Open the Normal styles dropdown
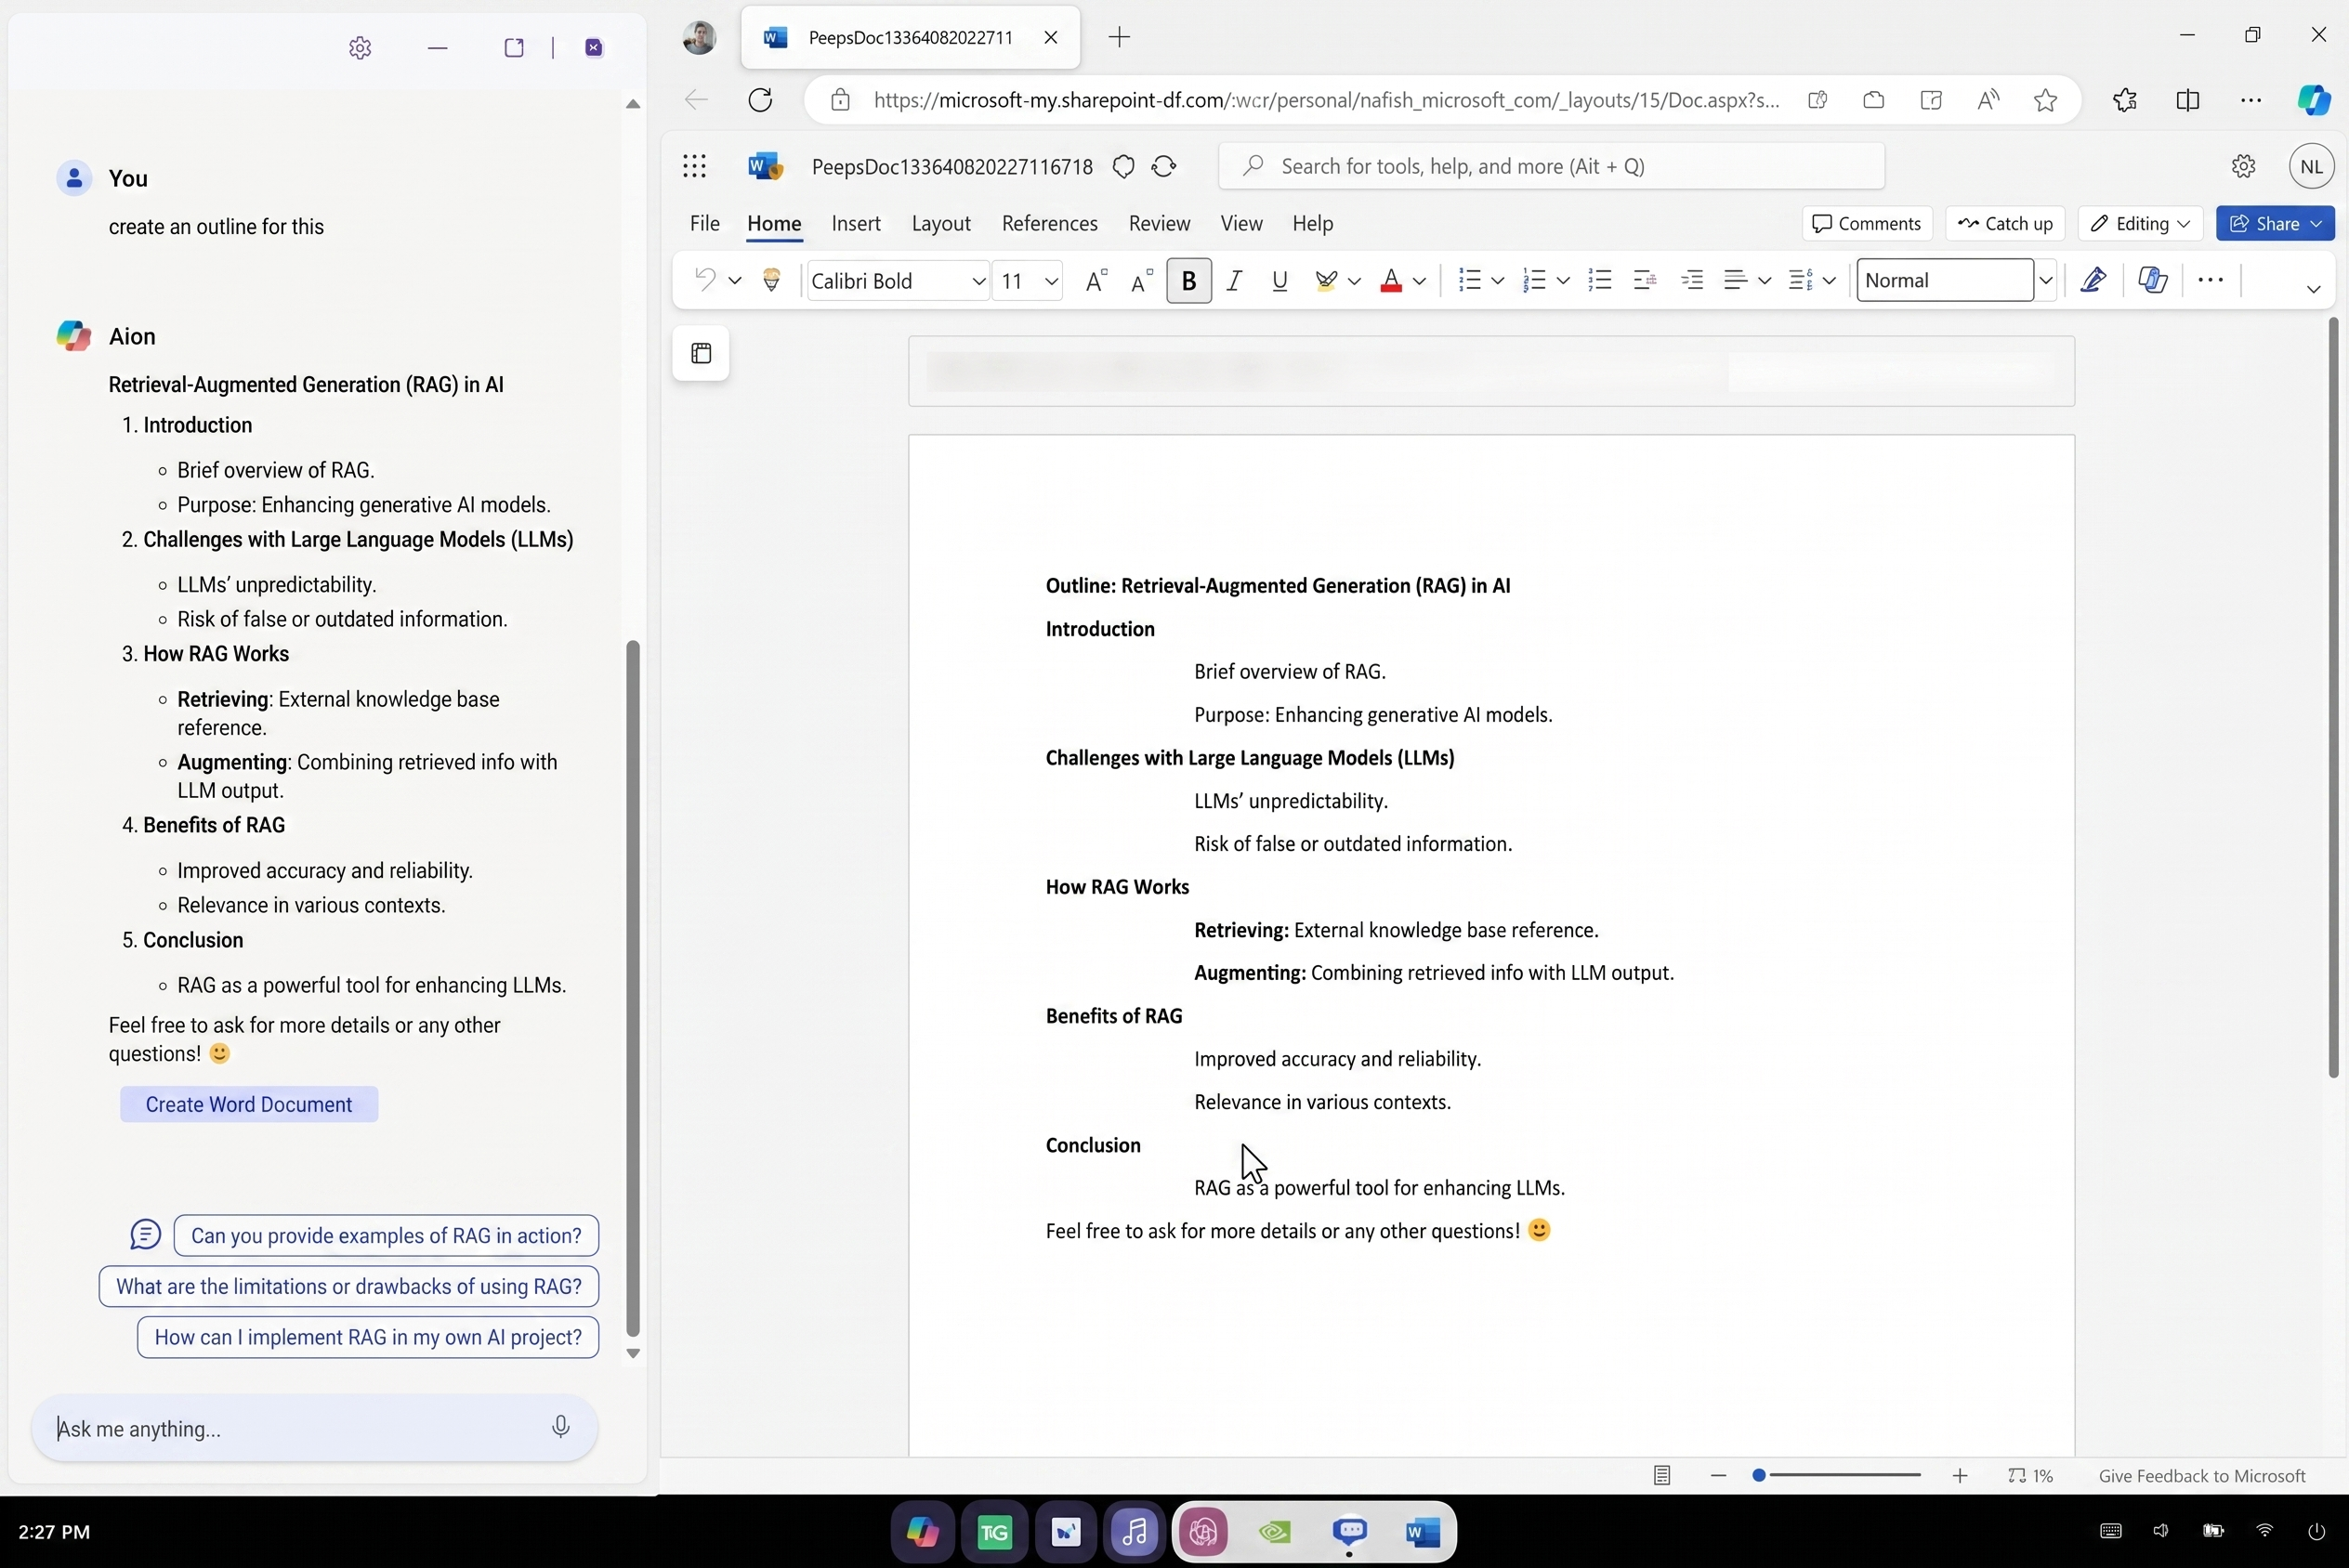This screenshot has width=2349, height=1568. (2045, 281)
